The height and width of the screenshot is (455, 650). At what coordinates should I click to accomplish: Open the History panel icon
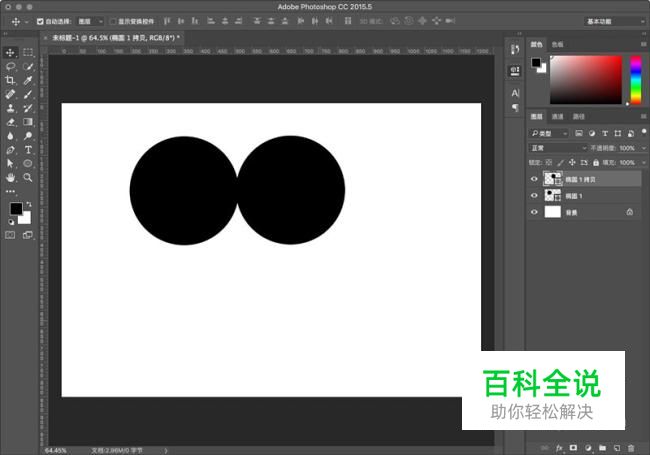click(x=515, y=50)
